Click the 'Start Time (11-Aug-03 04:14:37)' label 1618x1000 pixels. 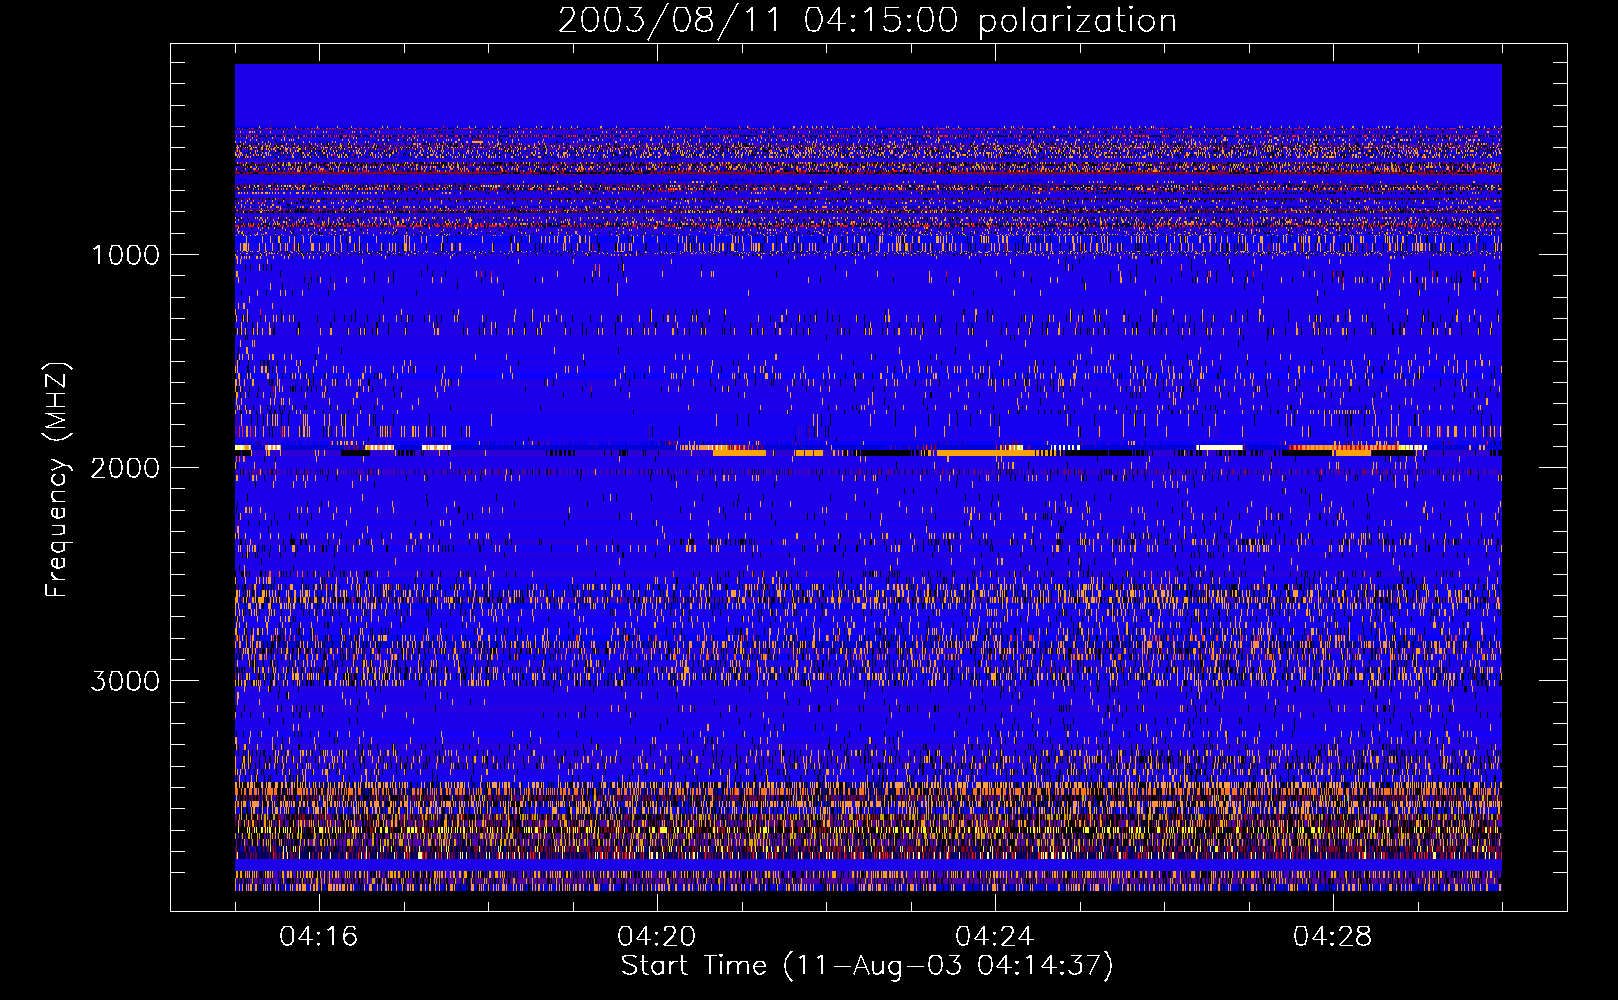coord(867,966)
